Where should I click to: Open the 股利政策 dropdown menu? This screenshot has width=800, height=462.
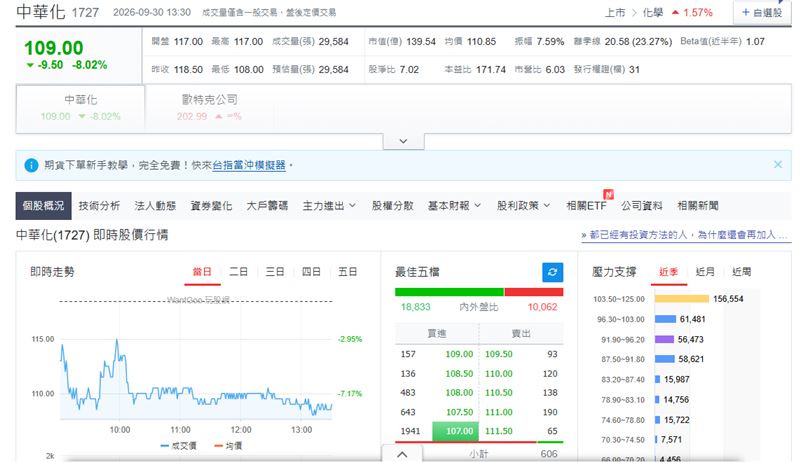coord(523,206)
